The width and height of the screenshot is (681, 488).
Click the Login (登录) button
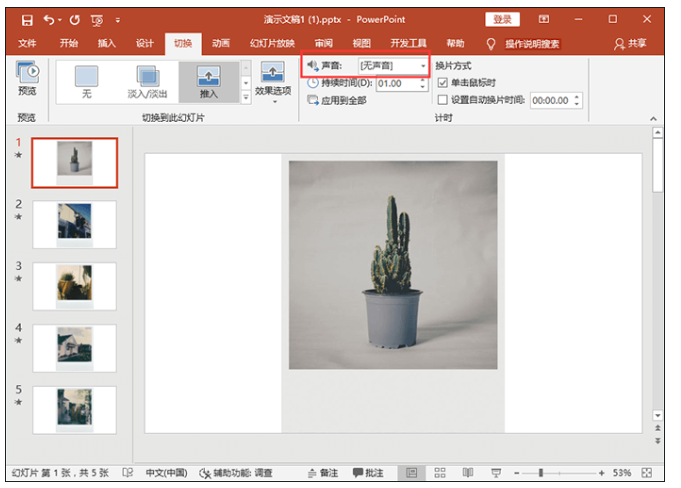pos(502,19)
